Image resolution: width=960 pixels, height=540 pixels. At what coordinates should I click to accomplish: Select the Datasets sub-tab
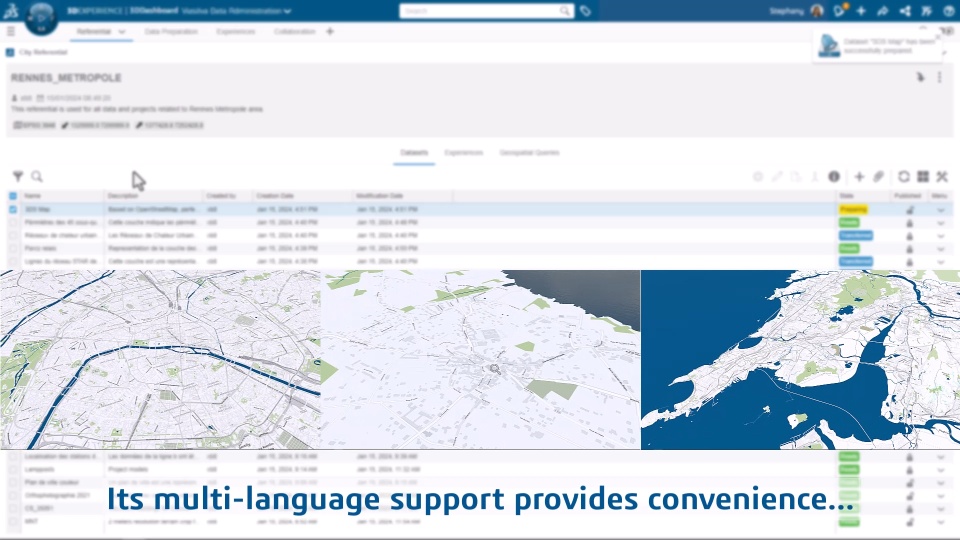[x=414, y=152]
